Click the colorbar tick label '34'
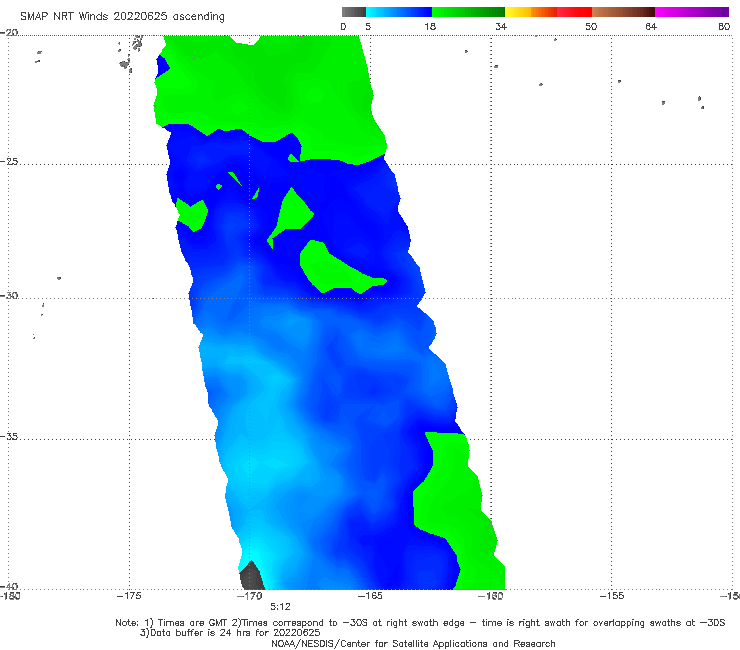The width and height of the screenshot is (740, 650). 501,27
